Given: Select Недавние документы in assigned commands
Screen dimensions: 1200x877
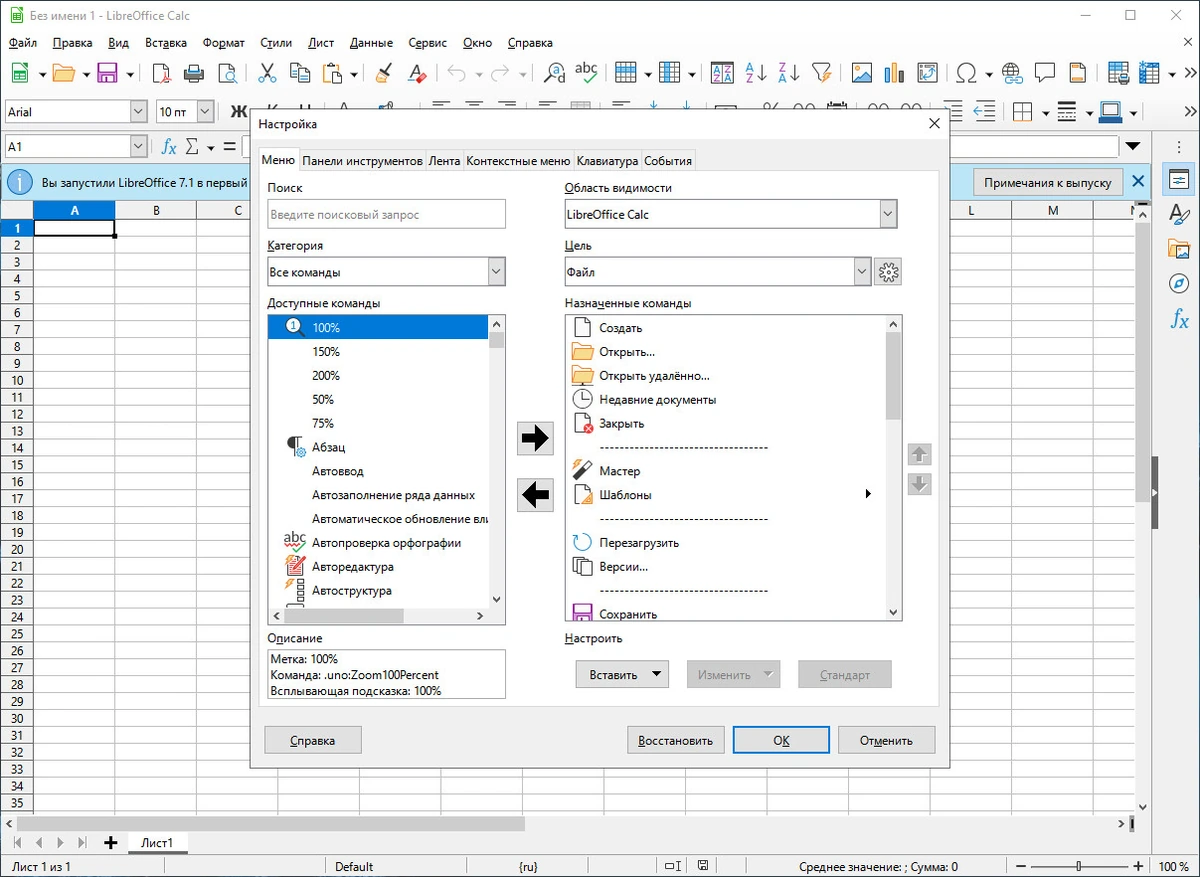Looking at the screenshot, I should [x=727, y=399].
